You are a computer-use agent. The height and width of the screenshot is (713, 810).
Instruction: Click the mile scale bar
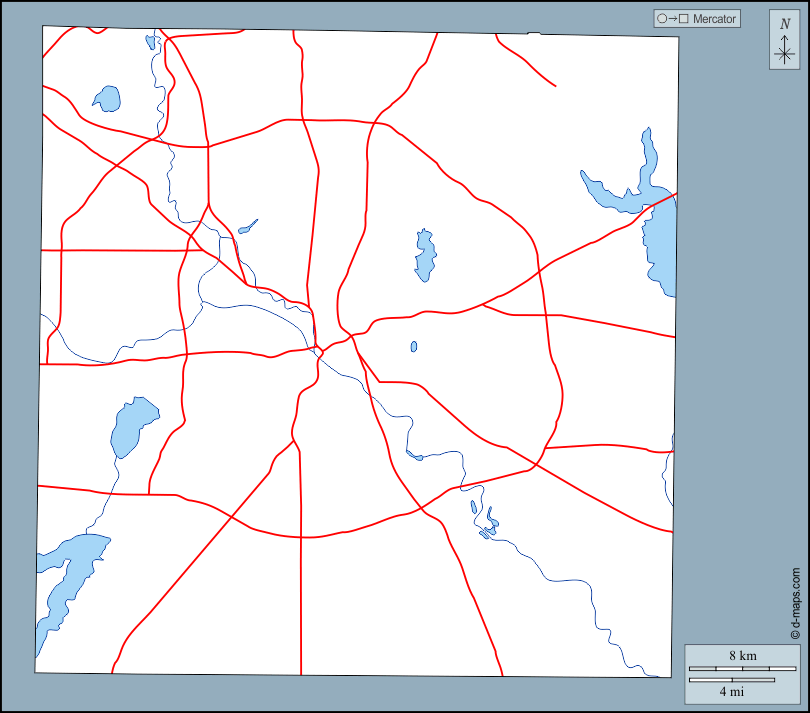[732, 680]
